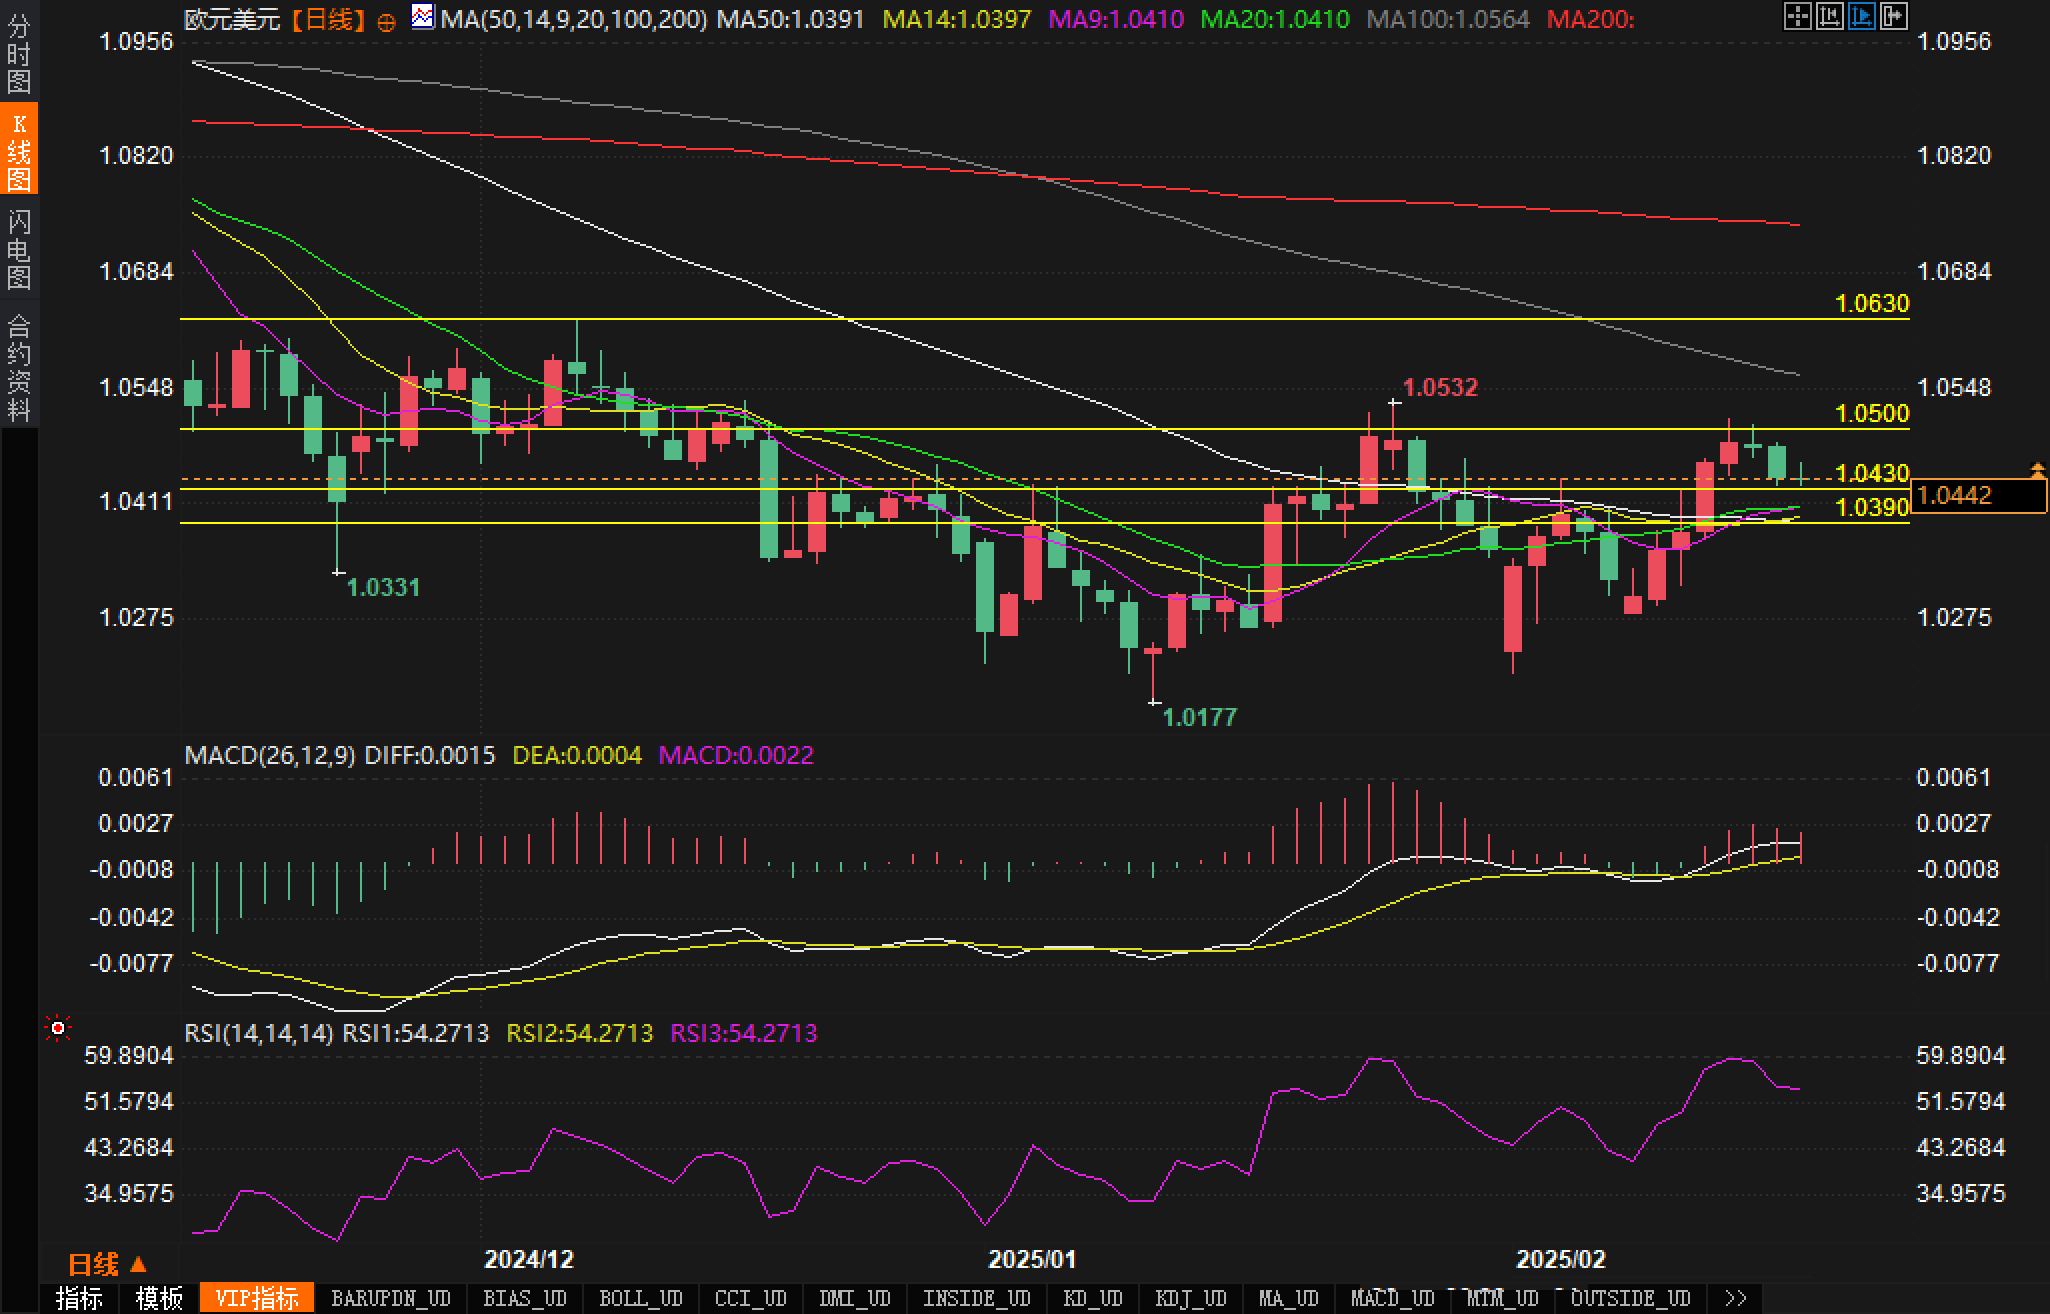The height and width of the screenshot is (1314, 2050).
Task: Click the chart scroll-to-start icon
Action: tap(1829, 16)
